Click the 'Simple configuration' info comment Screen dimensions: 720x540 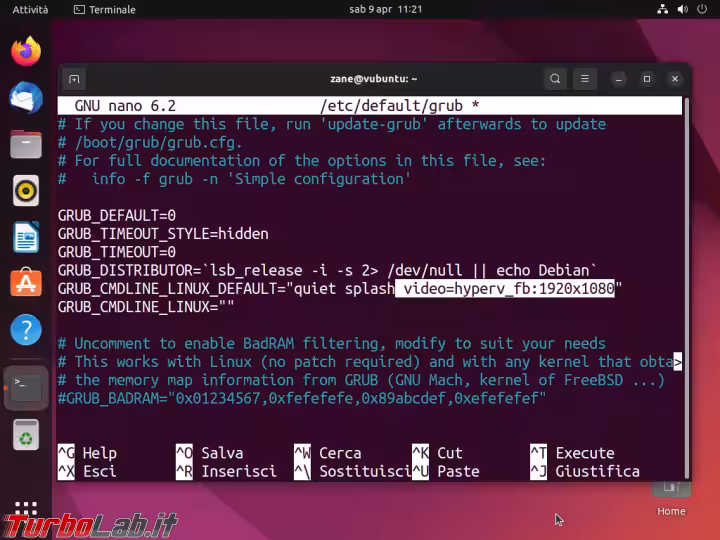234,179
